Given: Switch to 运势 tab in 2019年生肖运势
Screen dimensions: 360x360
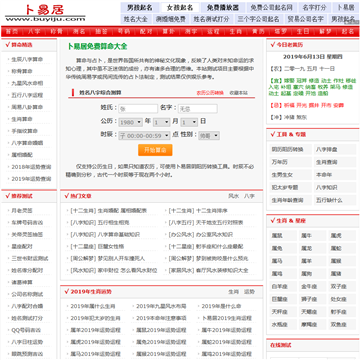Looking at the screenshot, I should (x=249, y=292).
